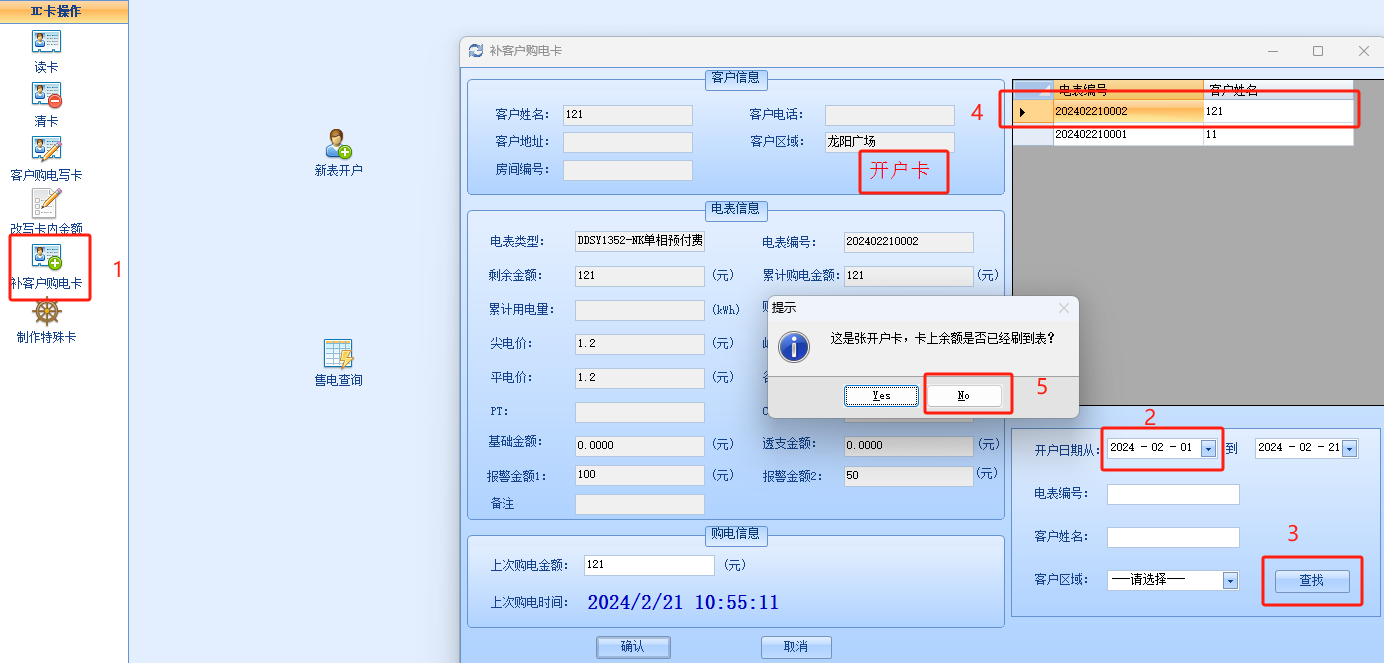Select table row 202402210001
The width and height of the screenshot is (1384, 663).
tap(1128, 135)
